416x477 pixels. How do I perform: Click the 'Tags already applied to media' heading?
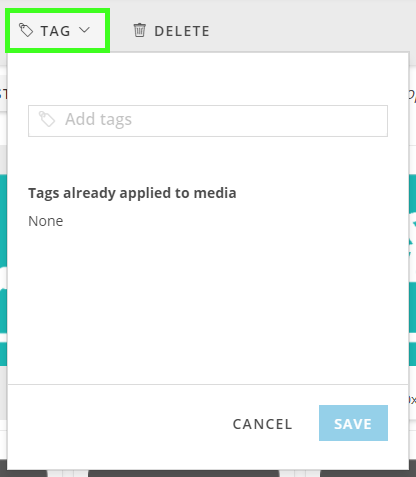(x=132, y=193)
